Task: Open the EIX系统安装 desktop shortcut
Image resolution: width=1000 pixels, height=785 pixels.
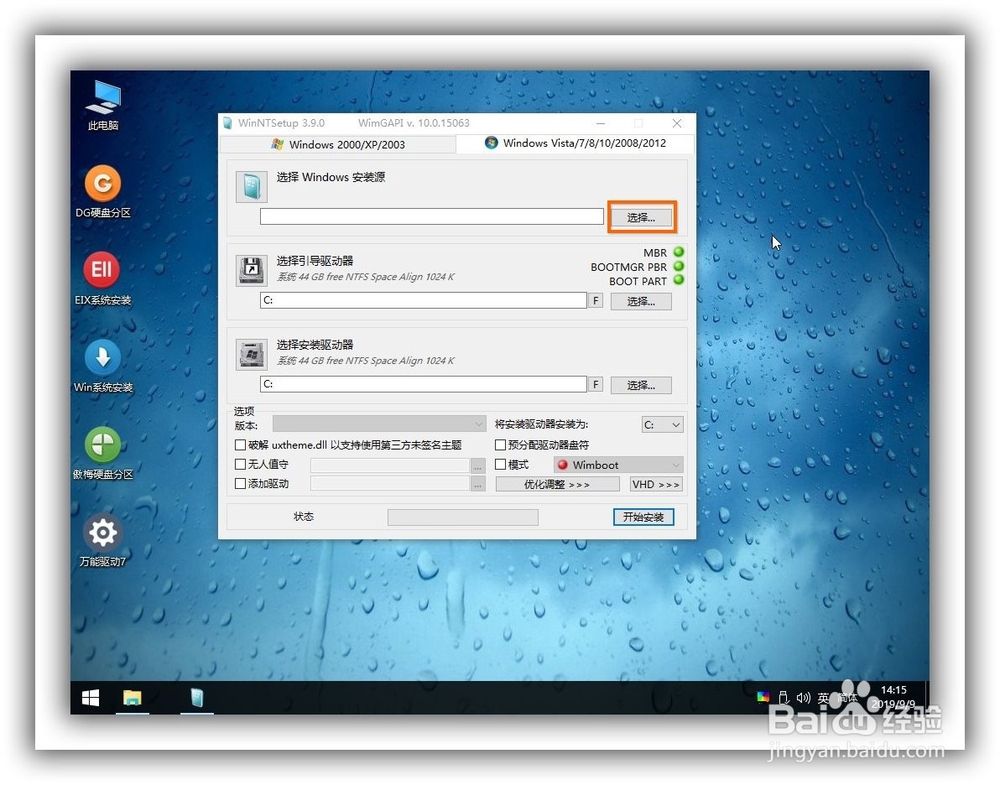Action: 103,279
